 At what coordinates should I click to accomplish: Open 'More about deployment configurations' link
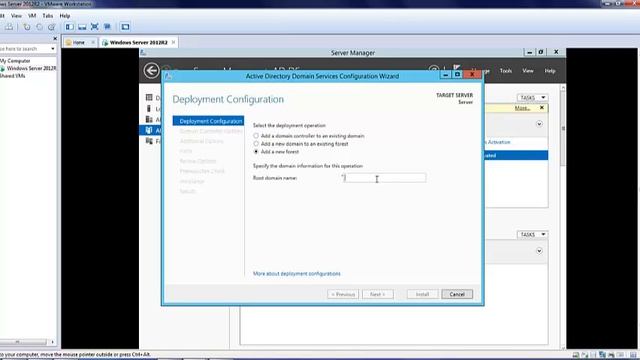[296, 273]
